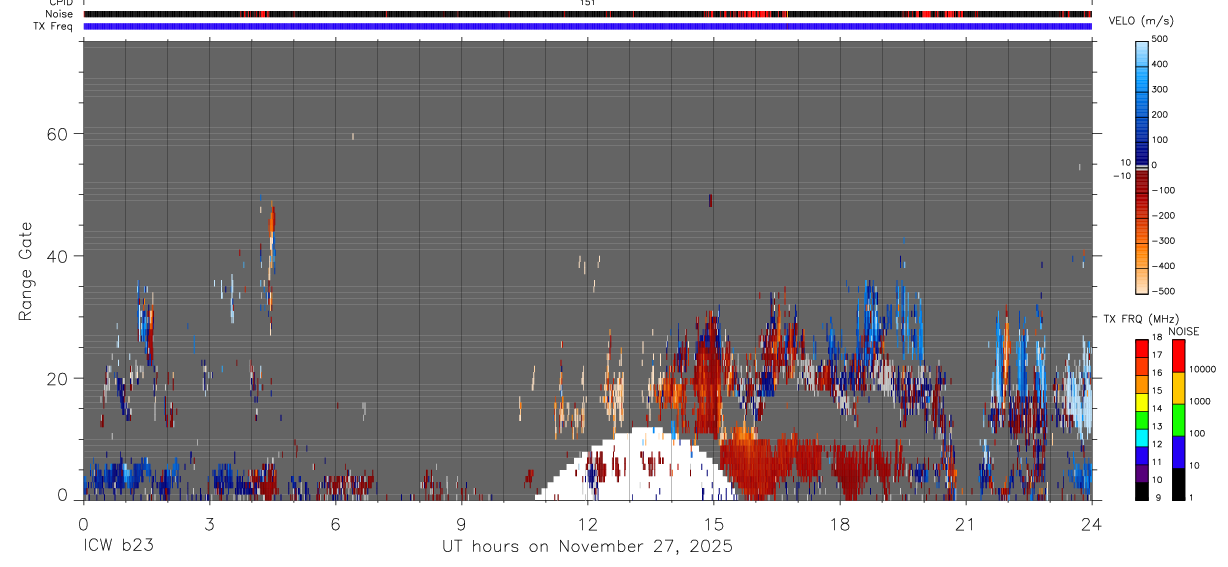Click the cyan 12–13 MHz color block
The image size is (1228, 567).
tap(1142, 437)
